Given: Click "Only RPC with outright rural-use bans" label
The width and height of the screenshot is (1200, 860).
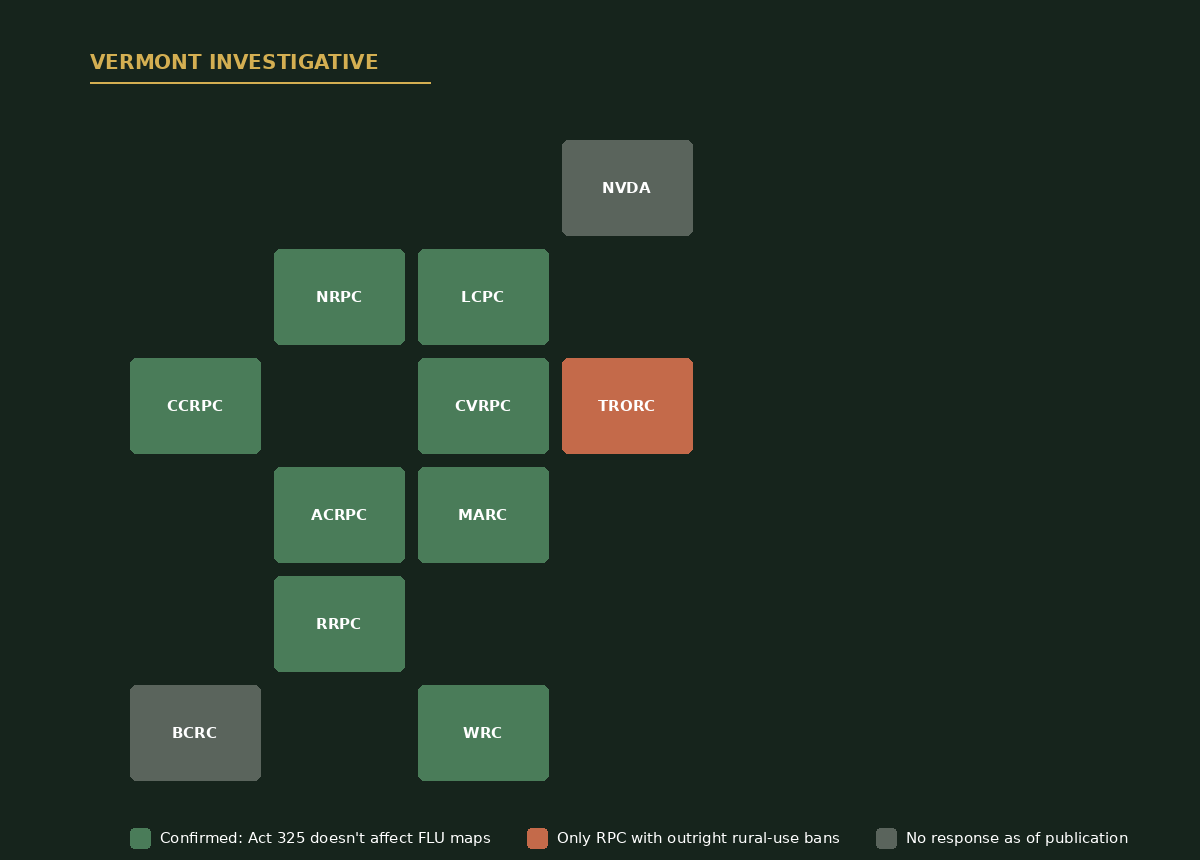Looking at the screenshot, I should click(x=698, y=839).
